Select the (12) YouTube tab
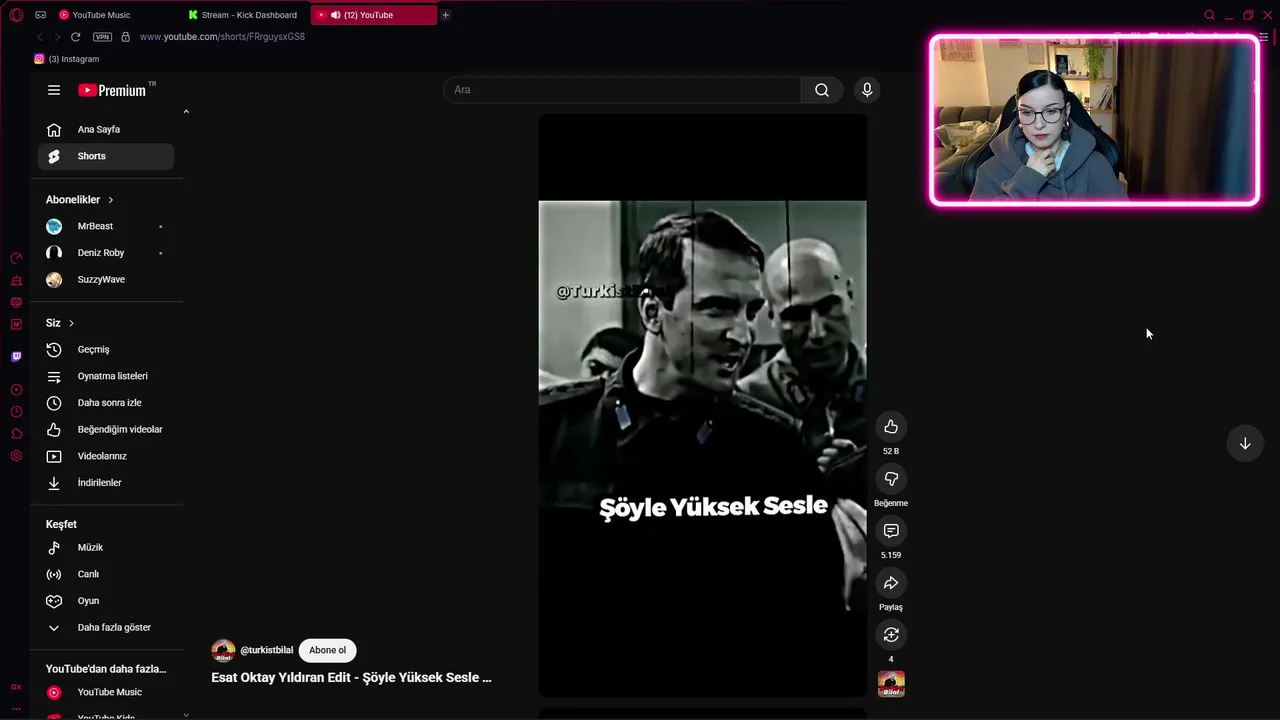The height and width of the screenshot is (720, 1280). [x=373, y=15]
